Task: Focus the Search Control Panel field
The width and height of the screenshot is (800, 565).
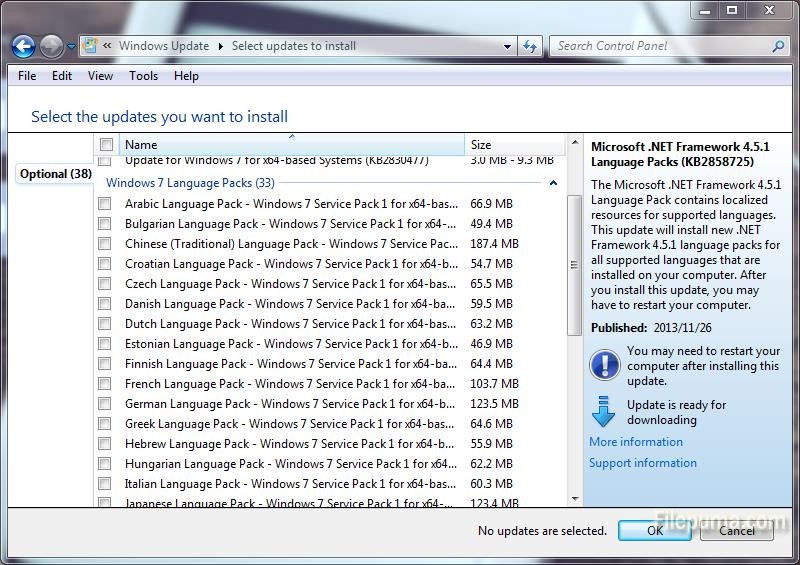Action: (x=669, y=46)
